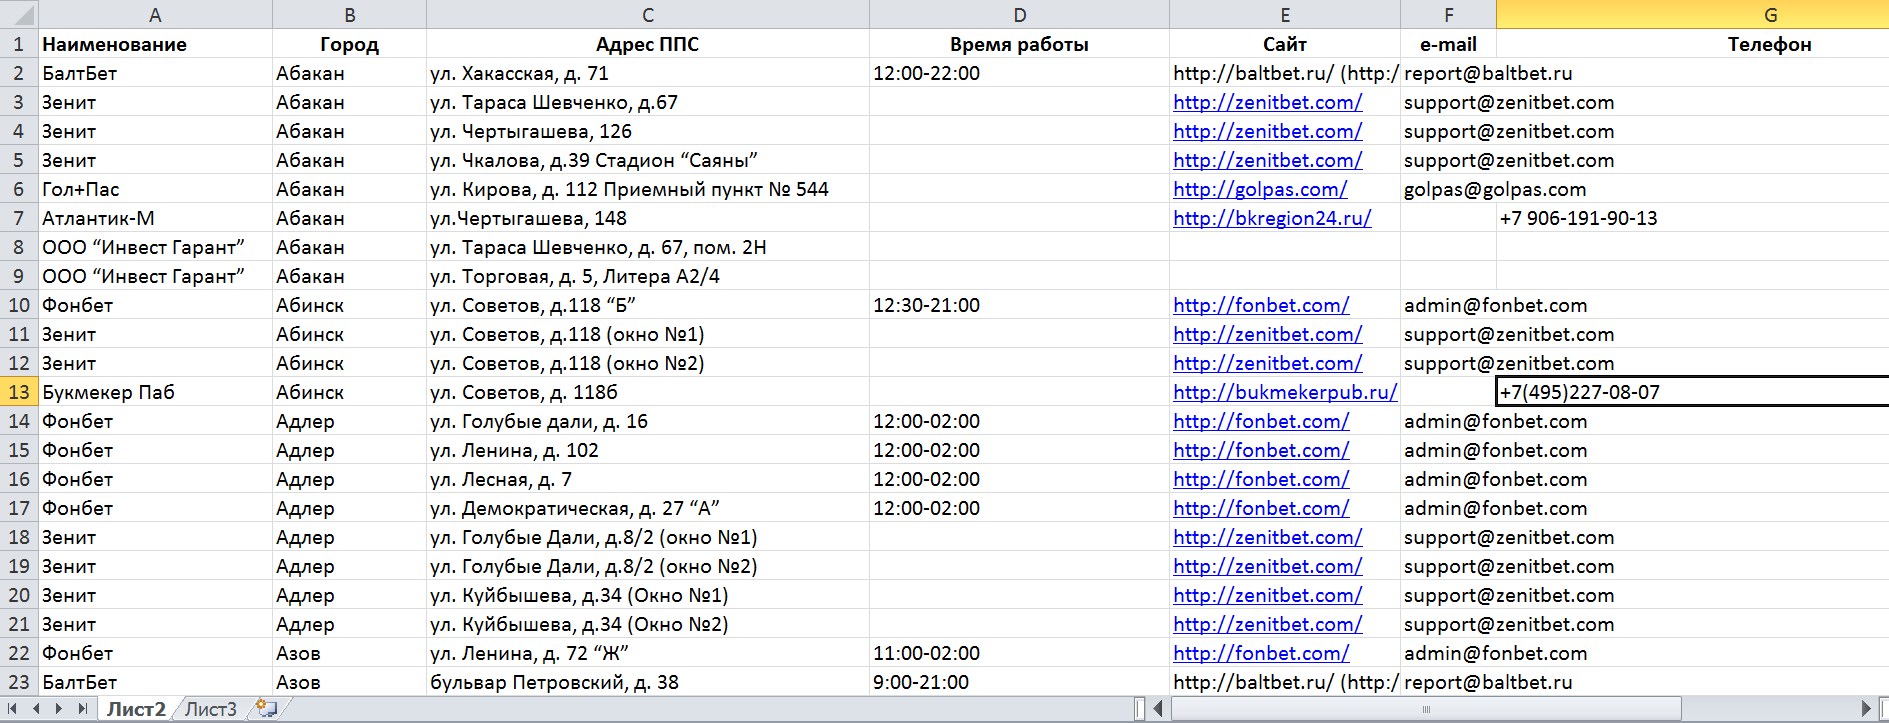Select column D header

point(1019,14)
